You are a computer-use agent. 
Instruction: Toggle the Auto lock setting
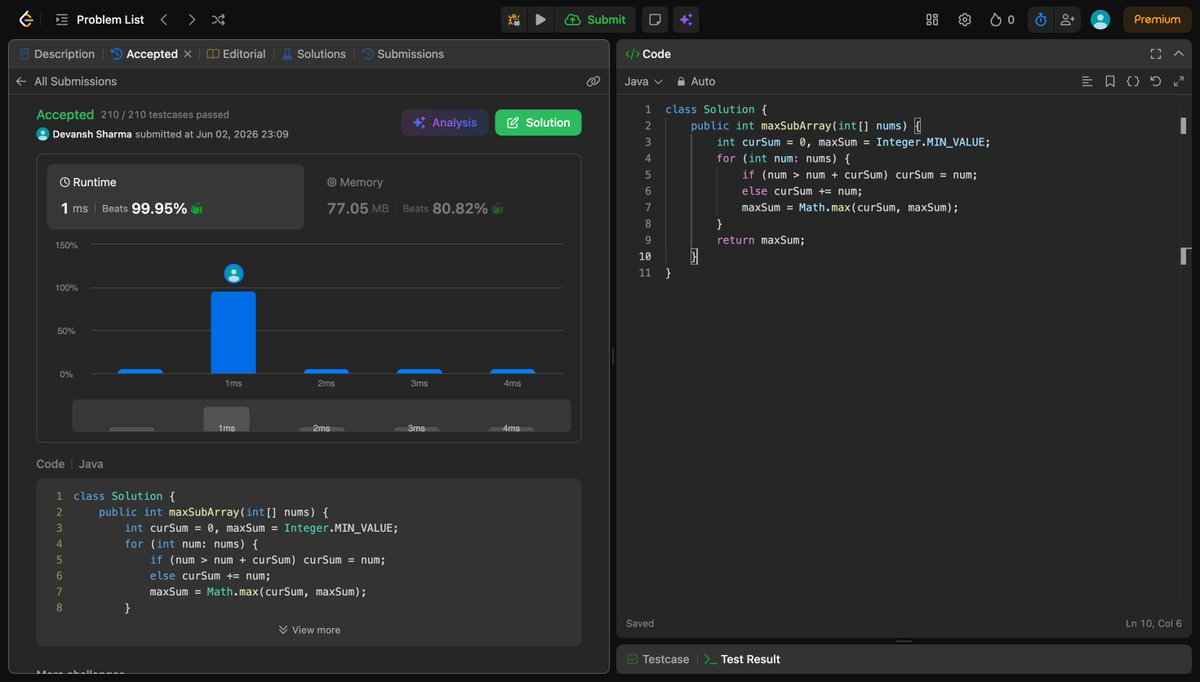(696, 81)
